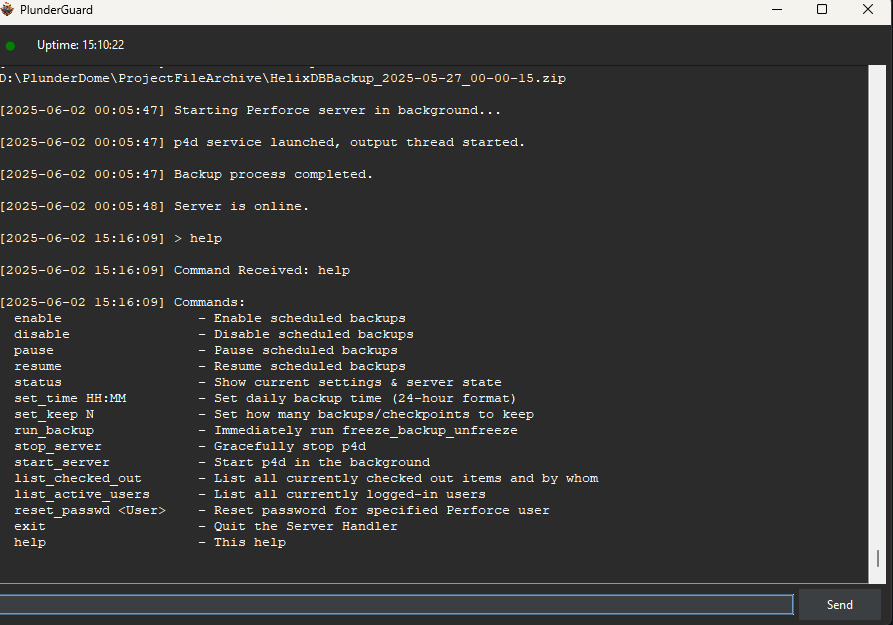Click the 'Command Received: help' log line
Image resolution: width=893 pixels, height=625 pixels.
261,270
